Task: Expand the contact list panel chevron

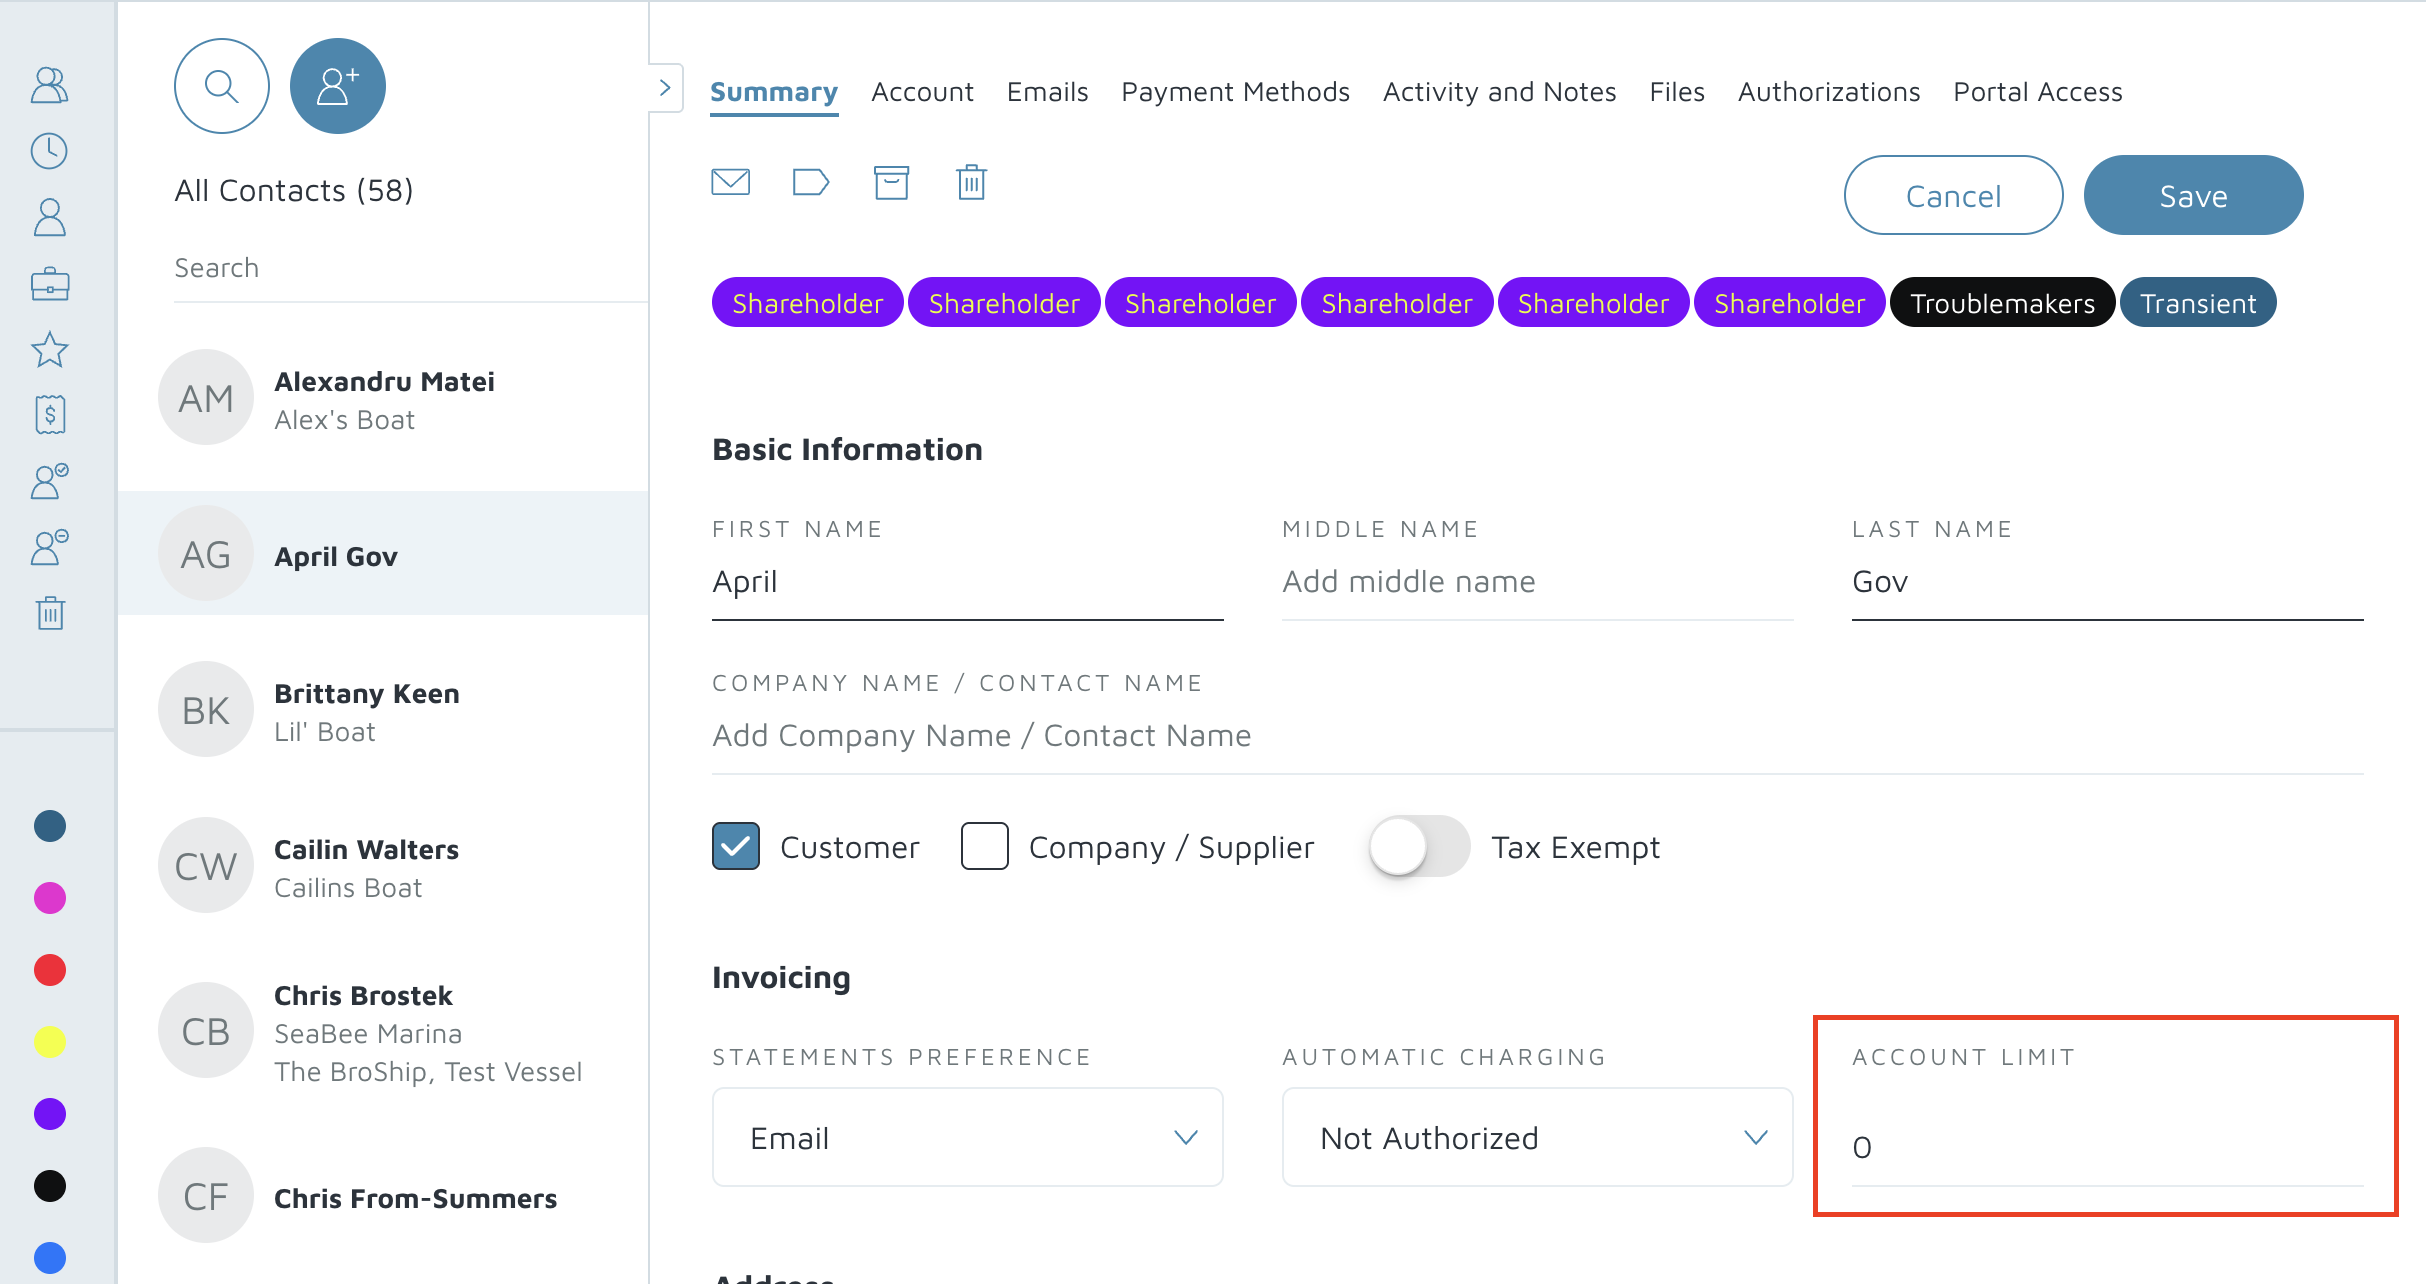Action: click(665, 88)
